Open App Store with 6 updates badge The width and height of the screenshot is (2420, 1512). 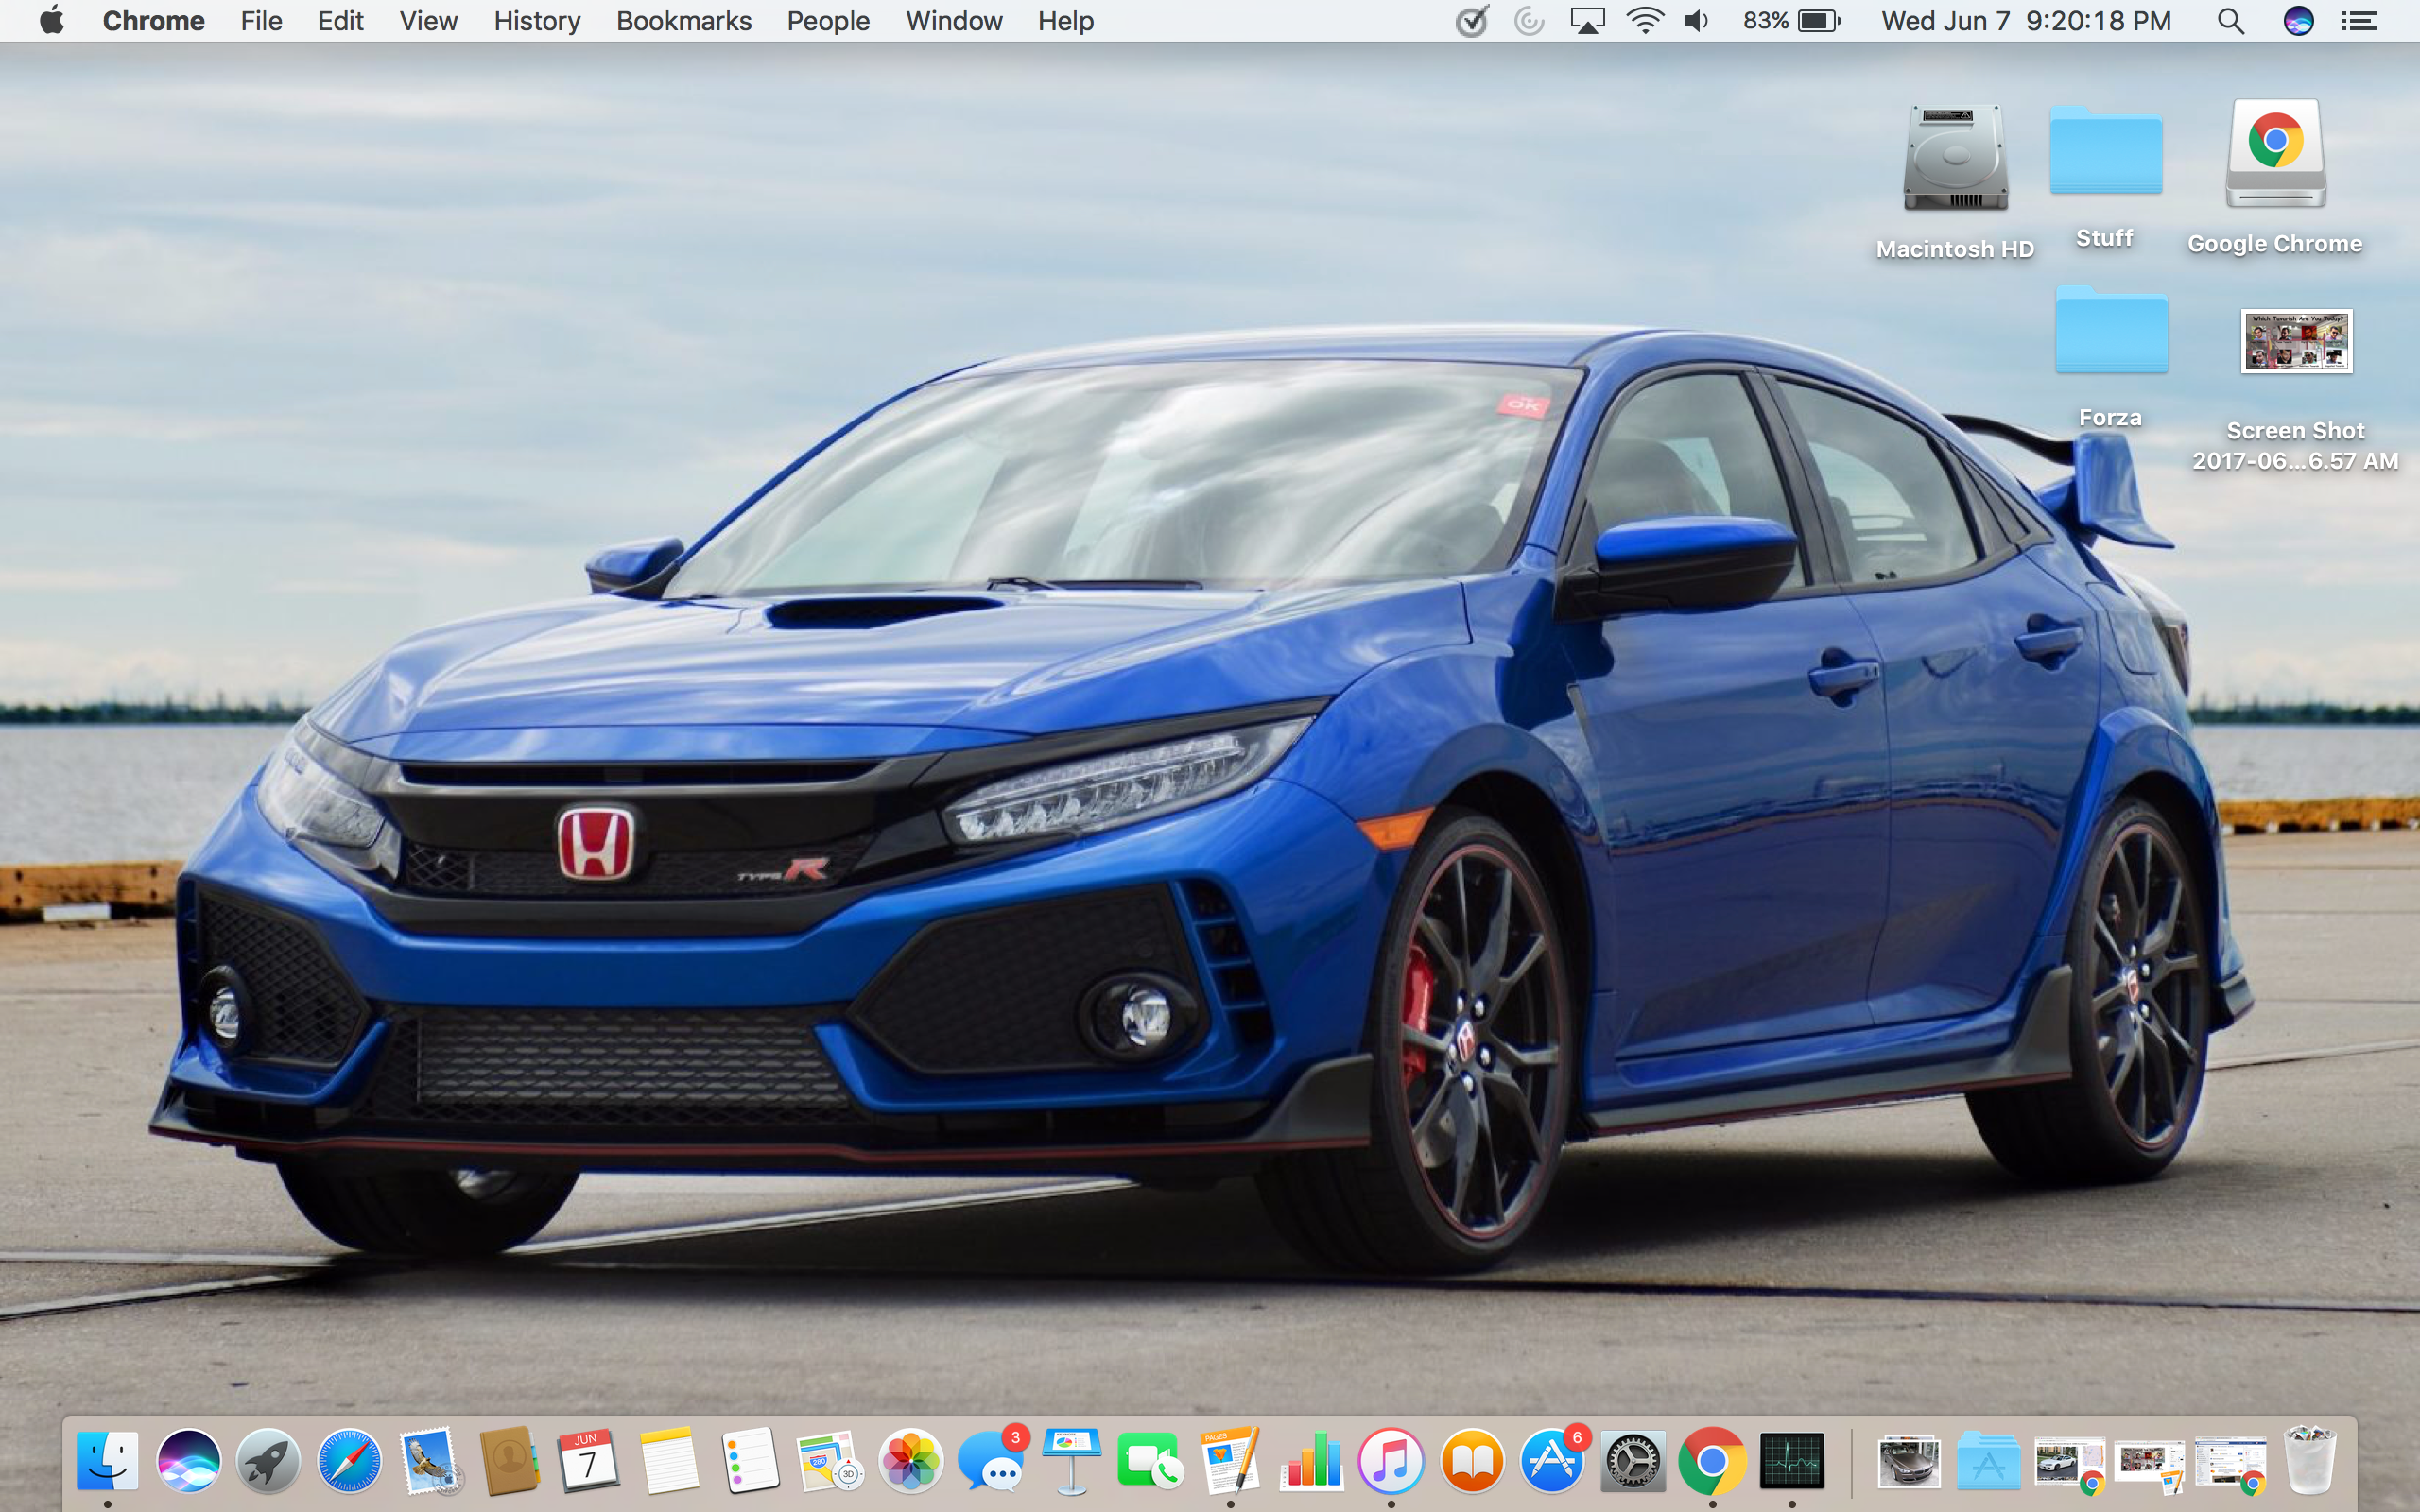click(x=1553, y=1461)
